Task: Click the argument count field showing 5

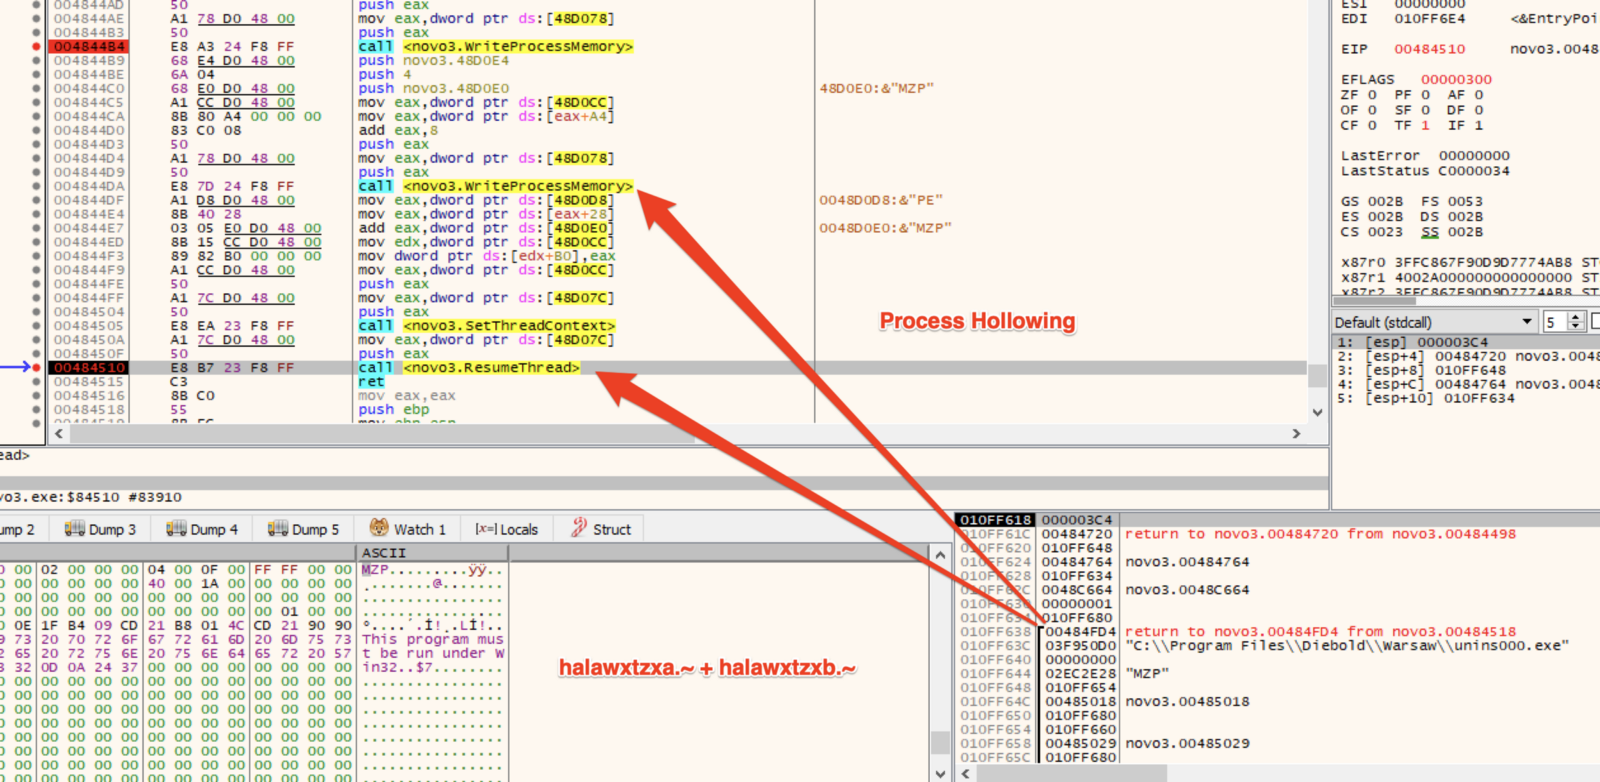Action: coord(1553,322)
